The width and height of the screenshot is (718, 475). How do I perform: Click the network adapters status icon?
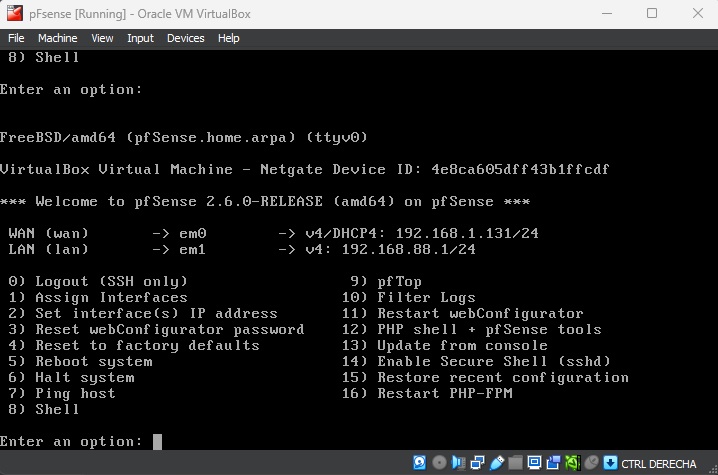[478, 463]
